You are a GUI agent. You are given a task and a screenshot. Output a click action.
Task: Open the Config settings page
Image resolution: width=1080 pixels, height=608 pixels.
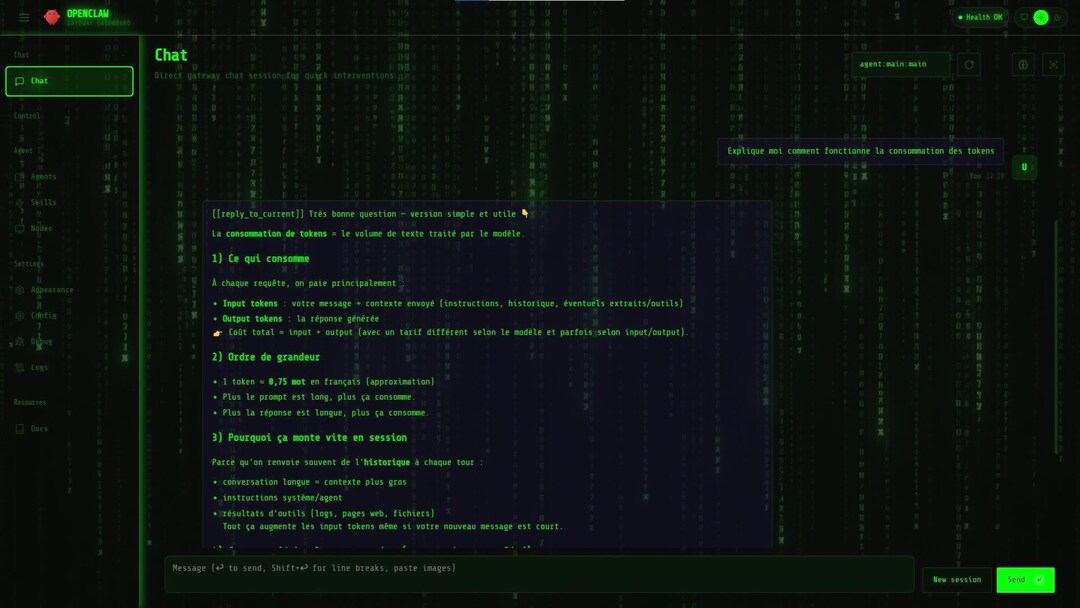tap(69, 315)
